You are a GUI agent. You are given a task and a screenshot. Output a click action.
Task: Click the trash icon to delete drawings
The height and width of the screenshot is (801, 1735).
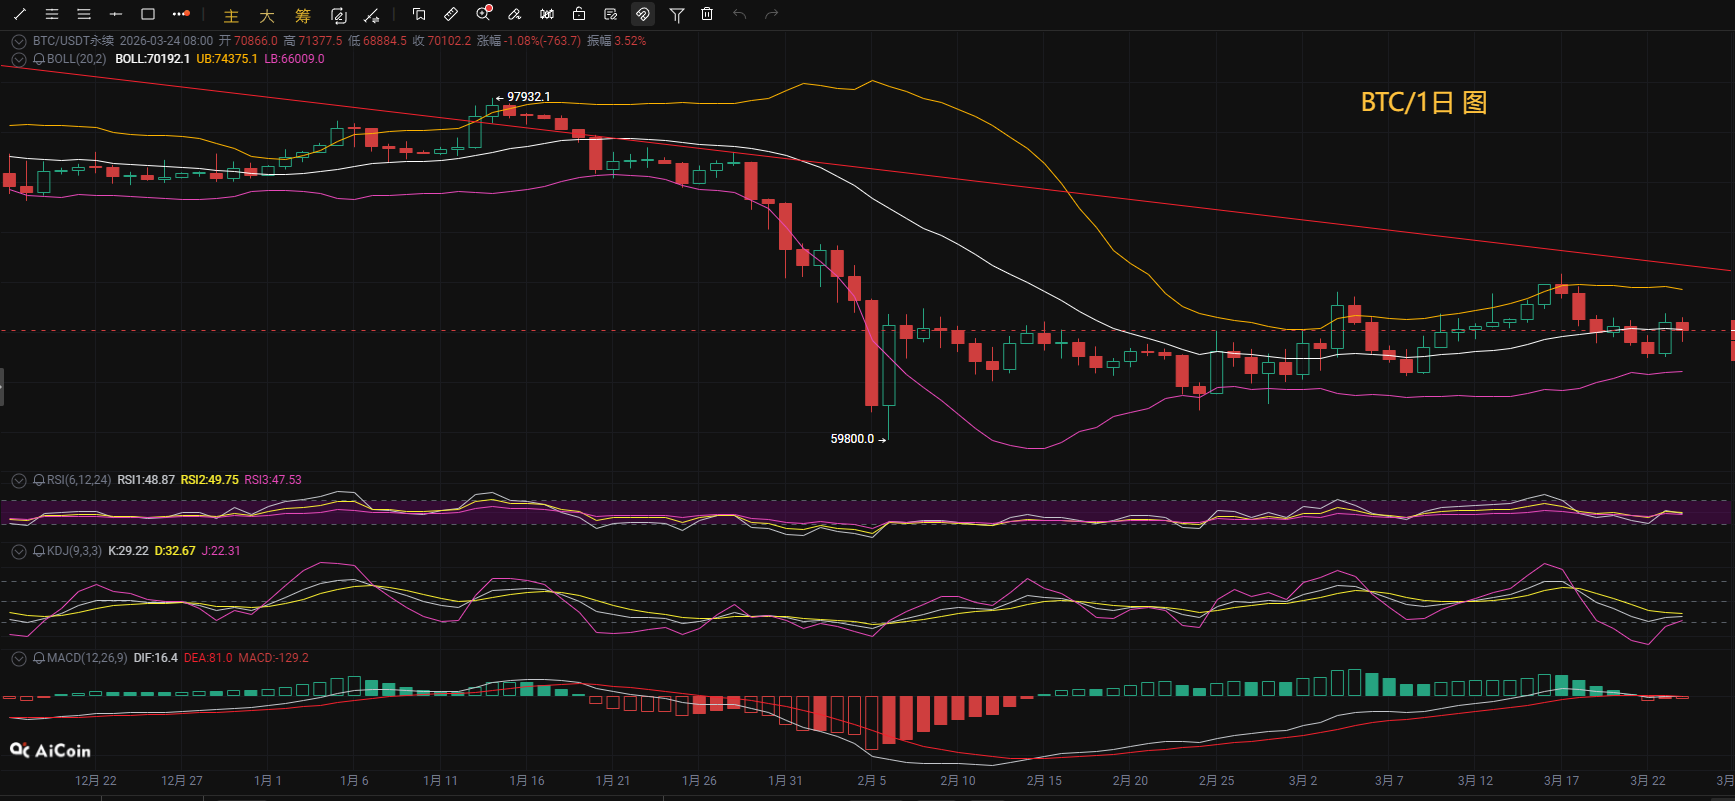(x=707, y=14)
